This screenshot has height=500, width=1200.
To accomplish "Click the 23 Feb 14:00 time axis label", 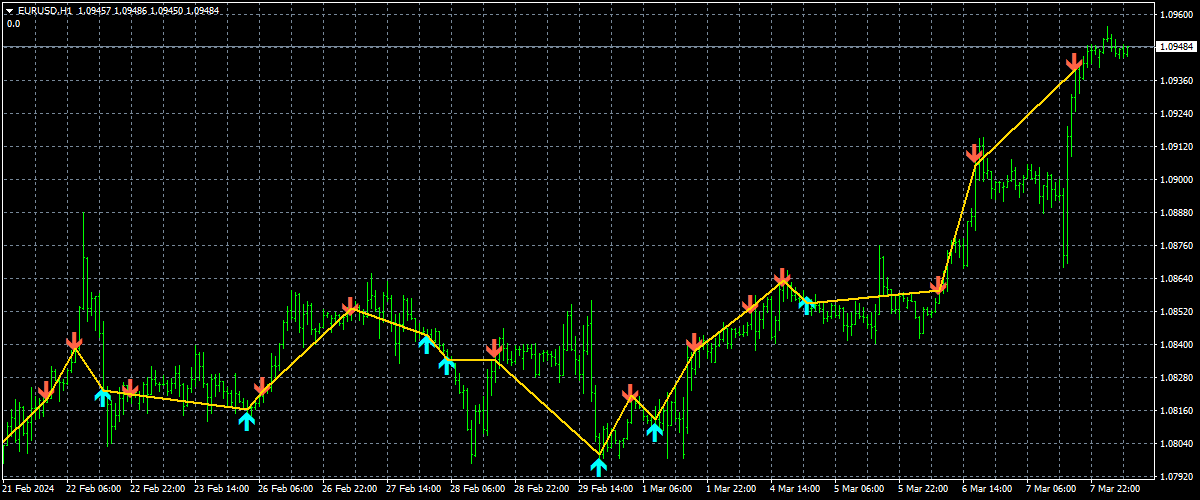I will tap(220, 490).
